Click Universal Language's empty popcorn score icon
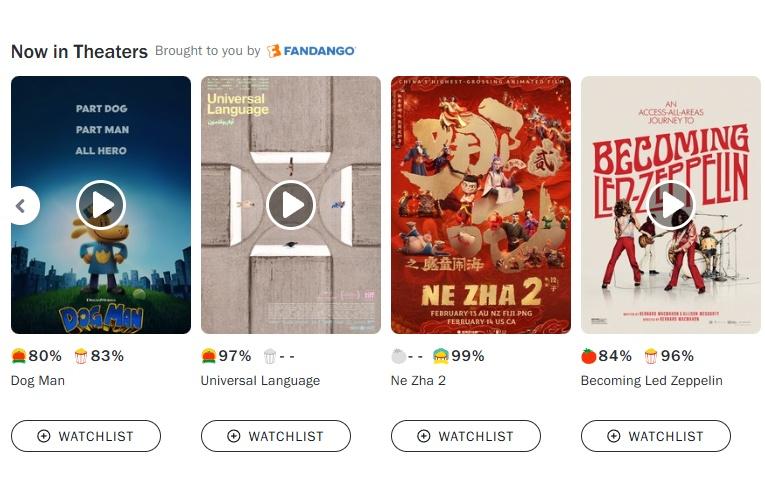 (x=270, y=356)
